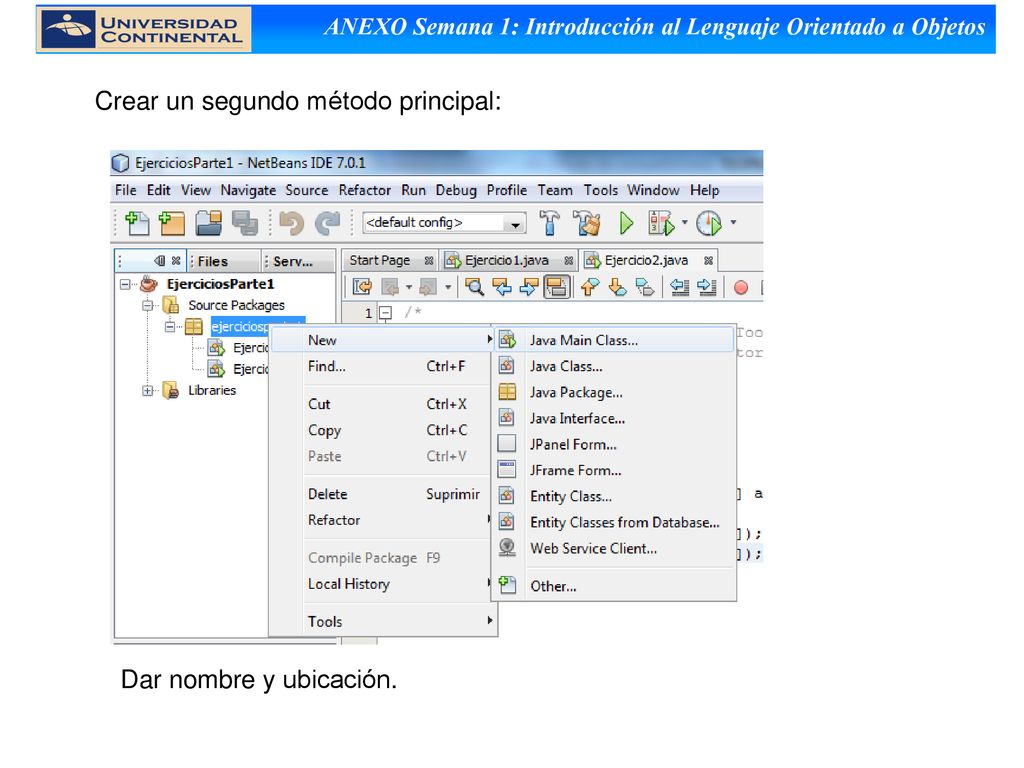This screenshot has width=1024, height=768.
Task: Open the File menu
Action: coord(125,190)
